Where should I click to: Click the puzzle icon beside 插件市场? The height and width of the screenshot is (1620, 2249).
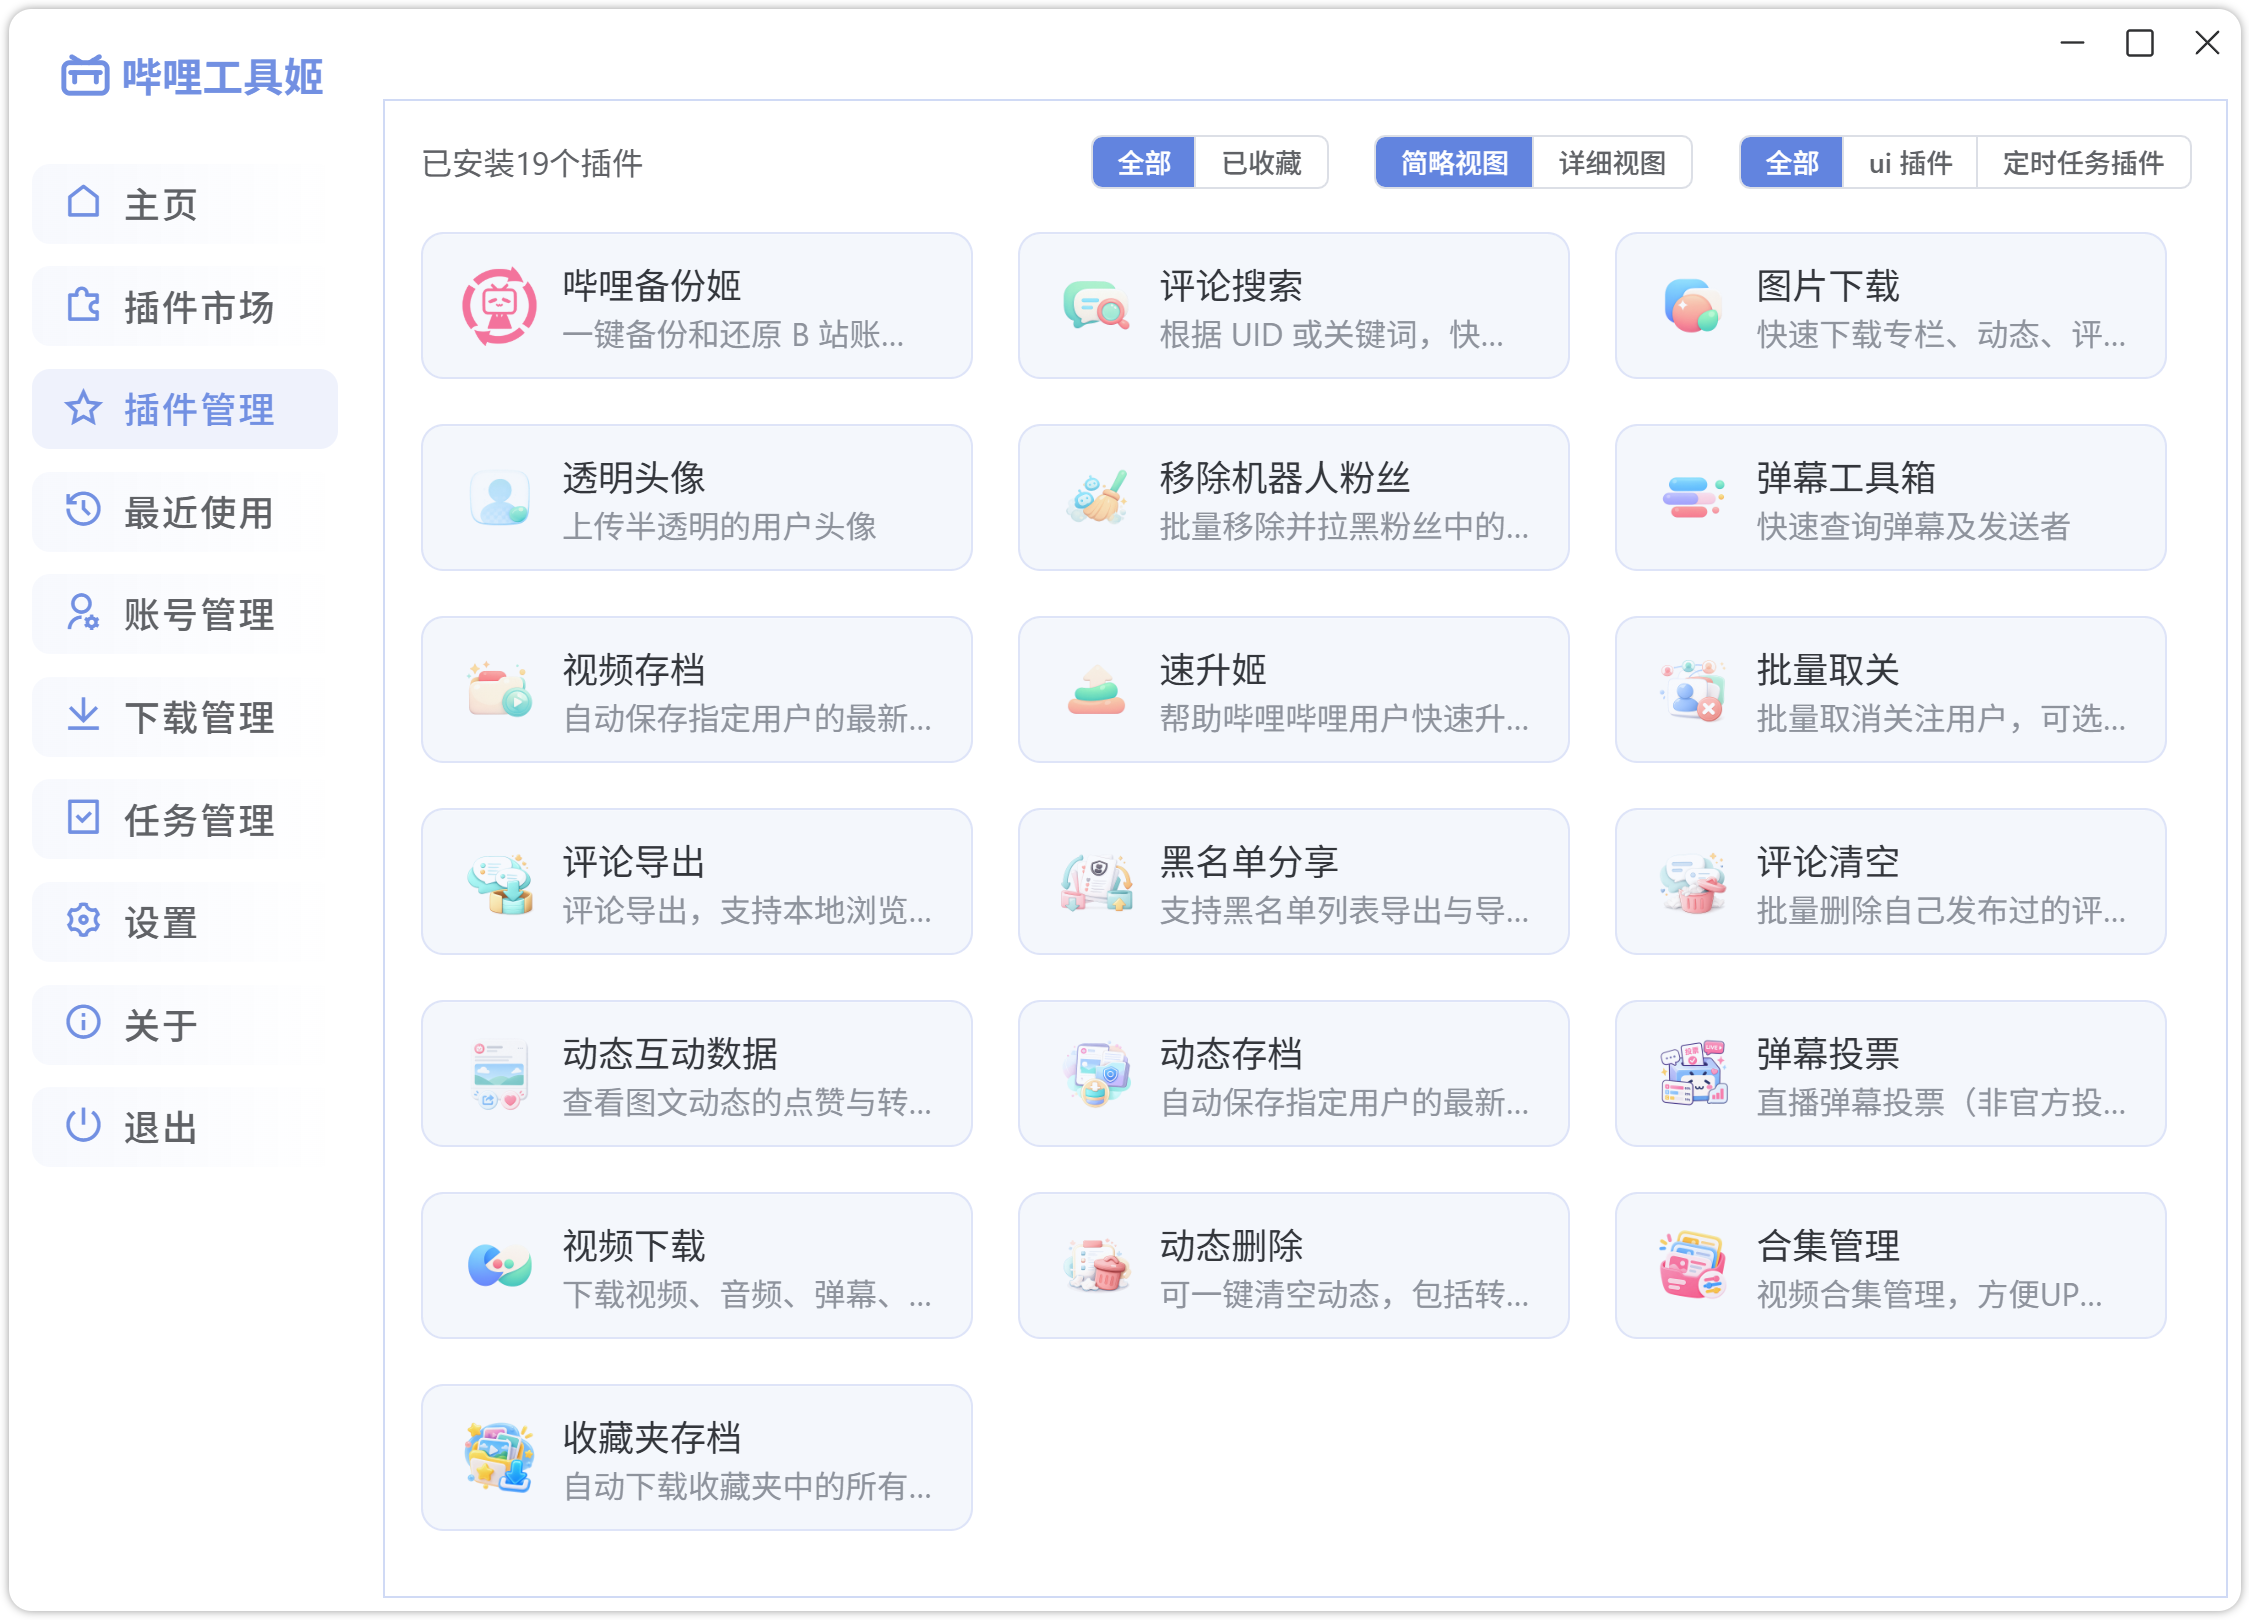click(x=84, y=305)
